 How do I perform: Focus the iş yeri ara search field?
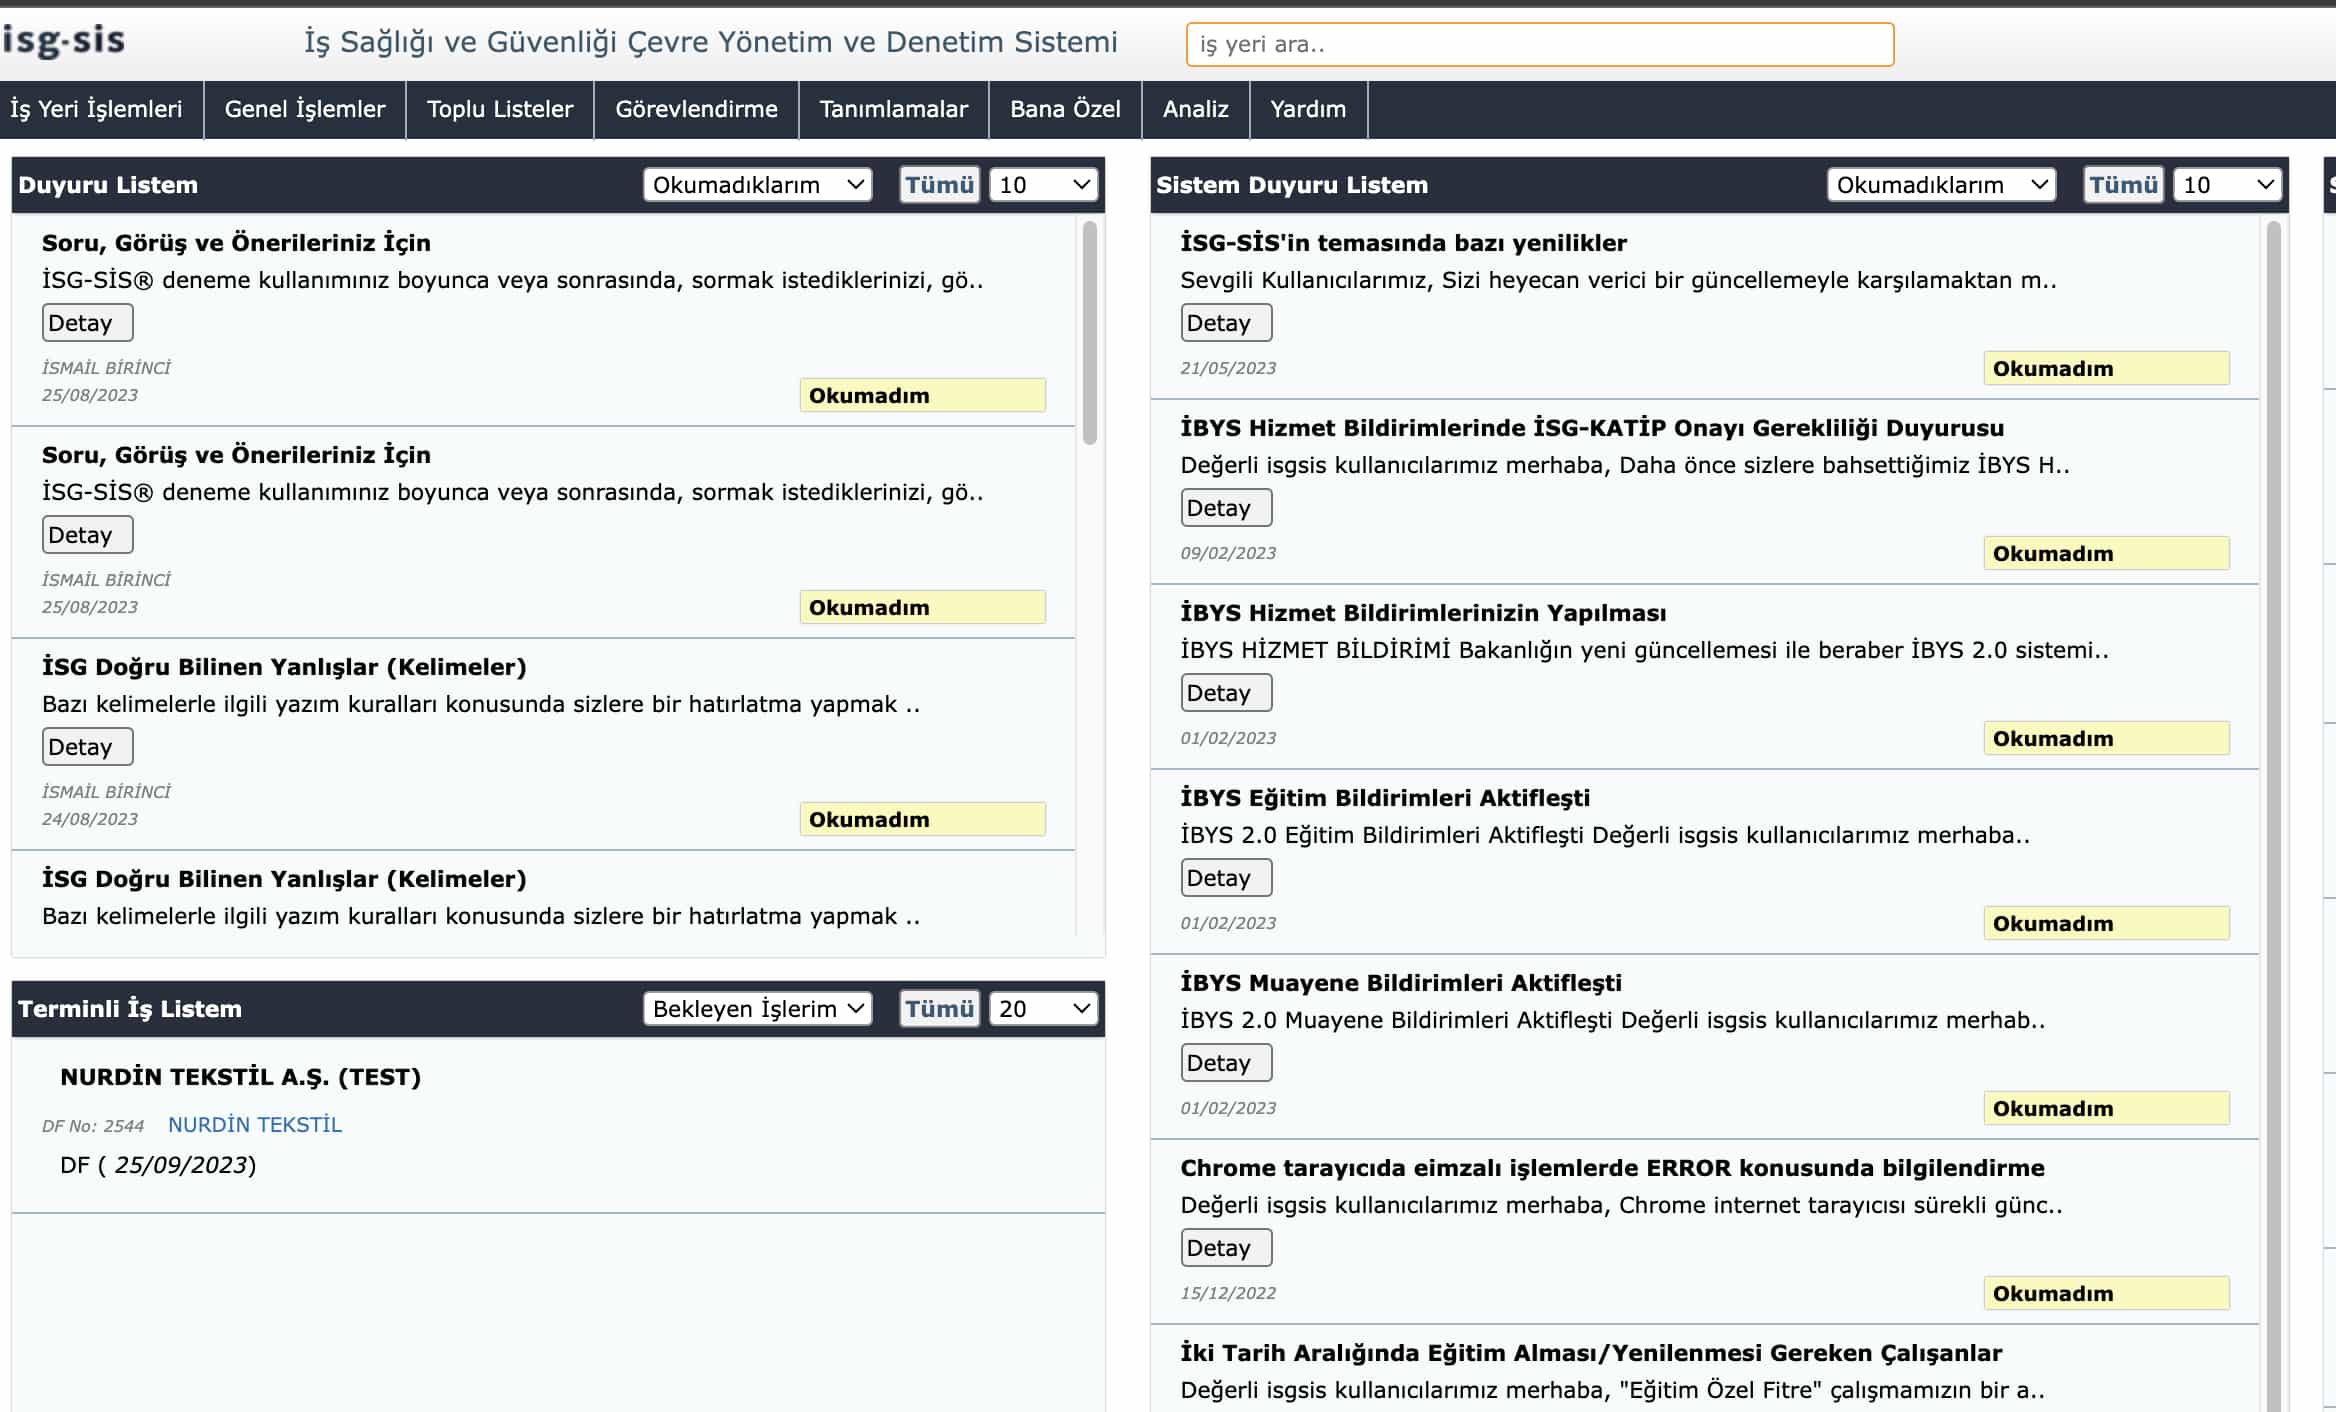pos(1539,45)
